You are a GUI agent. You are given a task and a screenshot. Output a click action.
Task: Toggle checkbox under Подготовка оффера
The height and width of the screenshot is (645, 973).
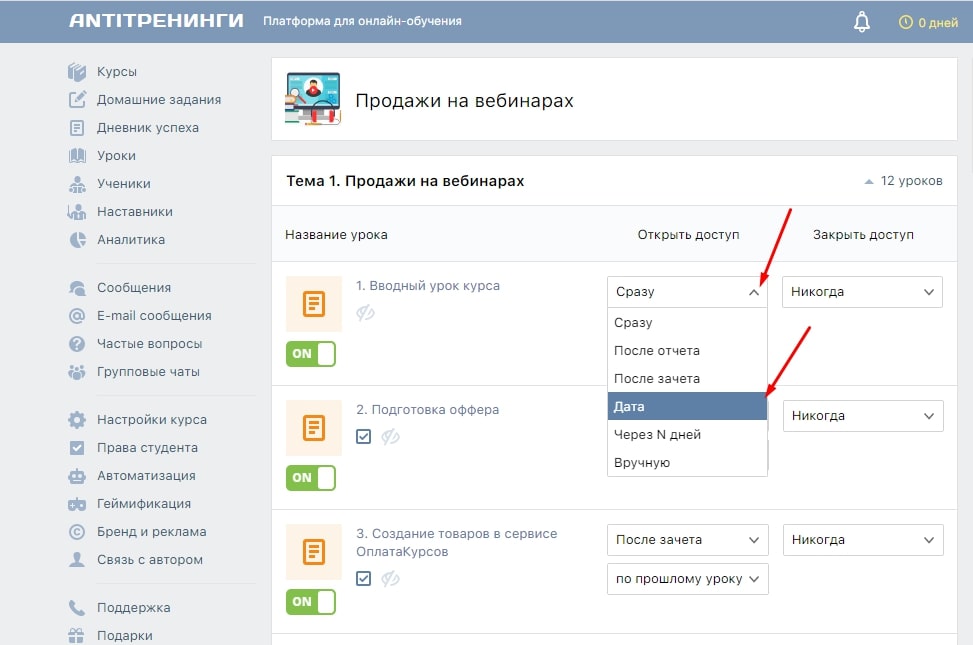364,436
